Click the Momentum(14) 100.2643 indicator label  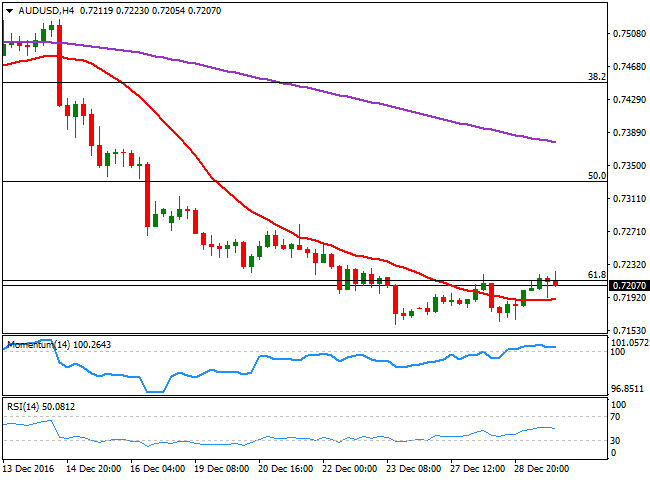click(59, 345)
